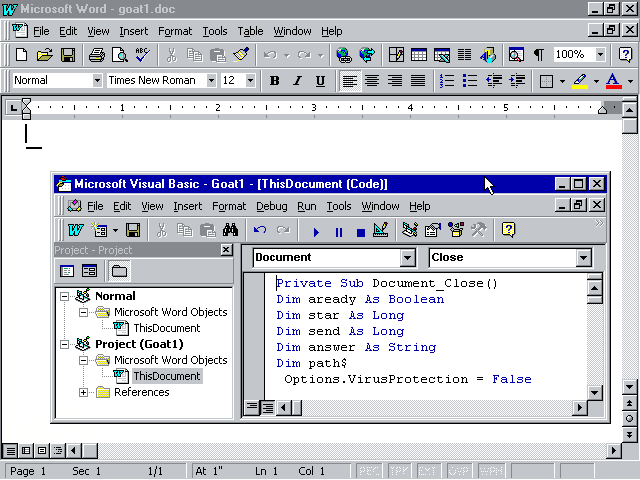Apply yellow highlight color
This screenshot has height=480, width=640.
pos(580,81)
